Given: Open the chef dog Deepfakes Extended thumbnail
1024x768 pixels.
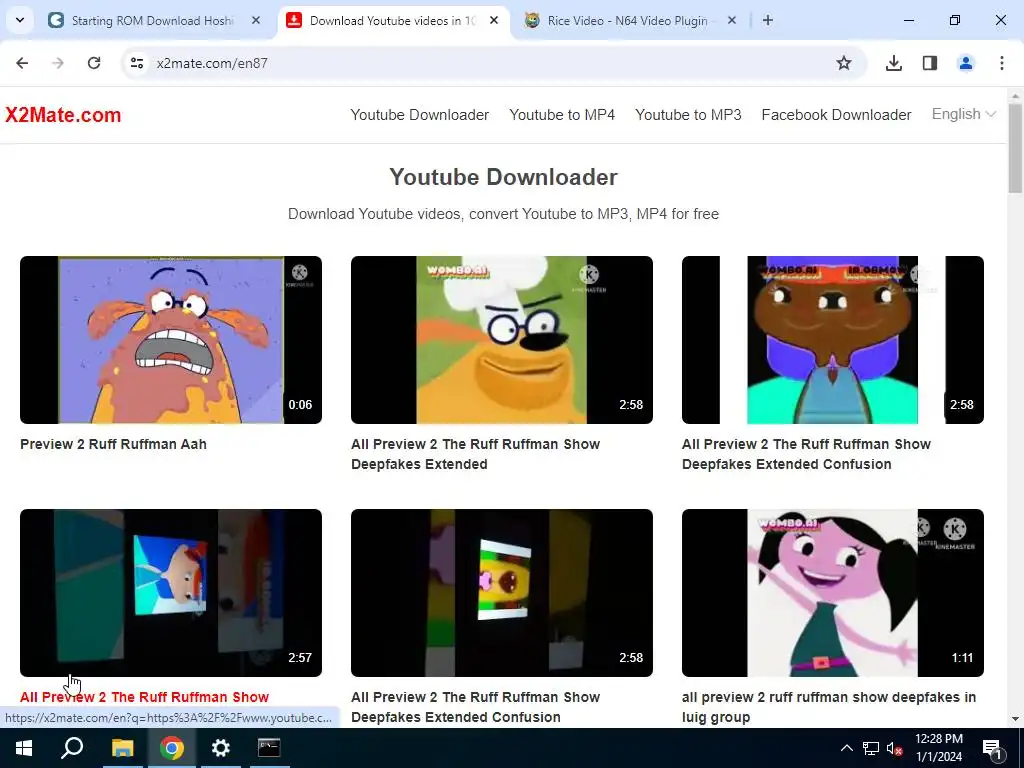Looking at the screenshot, I should [x=502, y=340].
